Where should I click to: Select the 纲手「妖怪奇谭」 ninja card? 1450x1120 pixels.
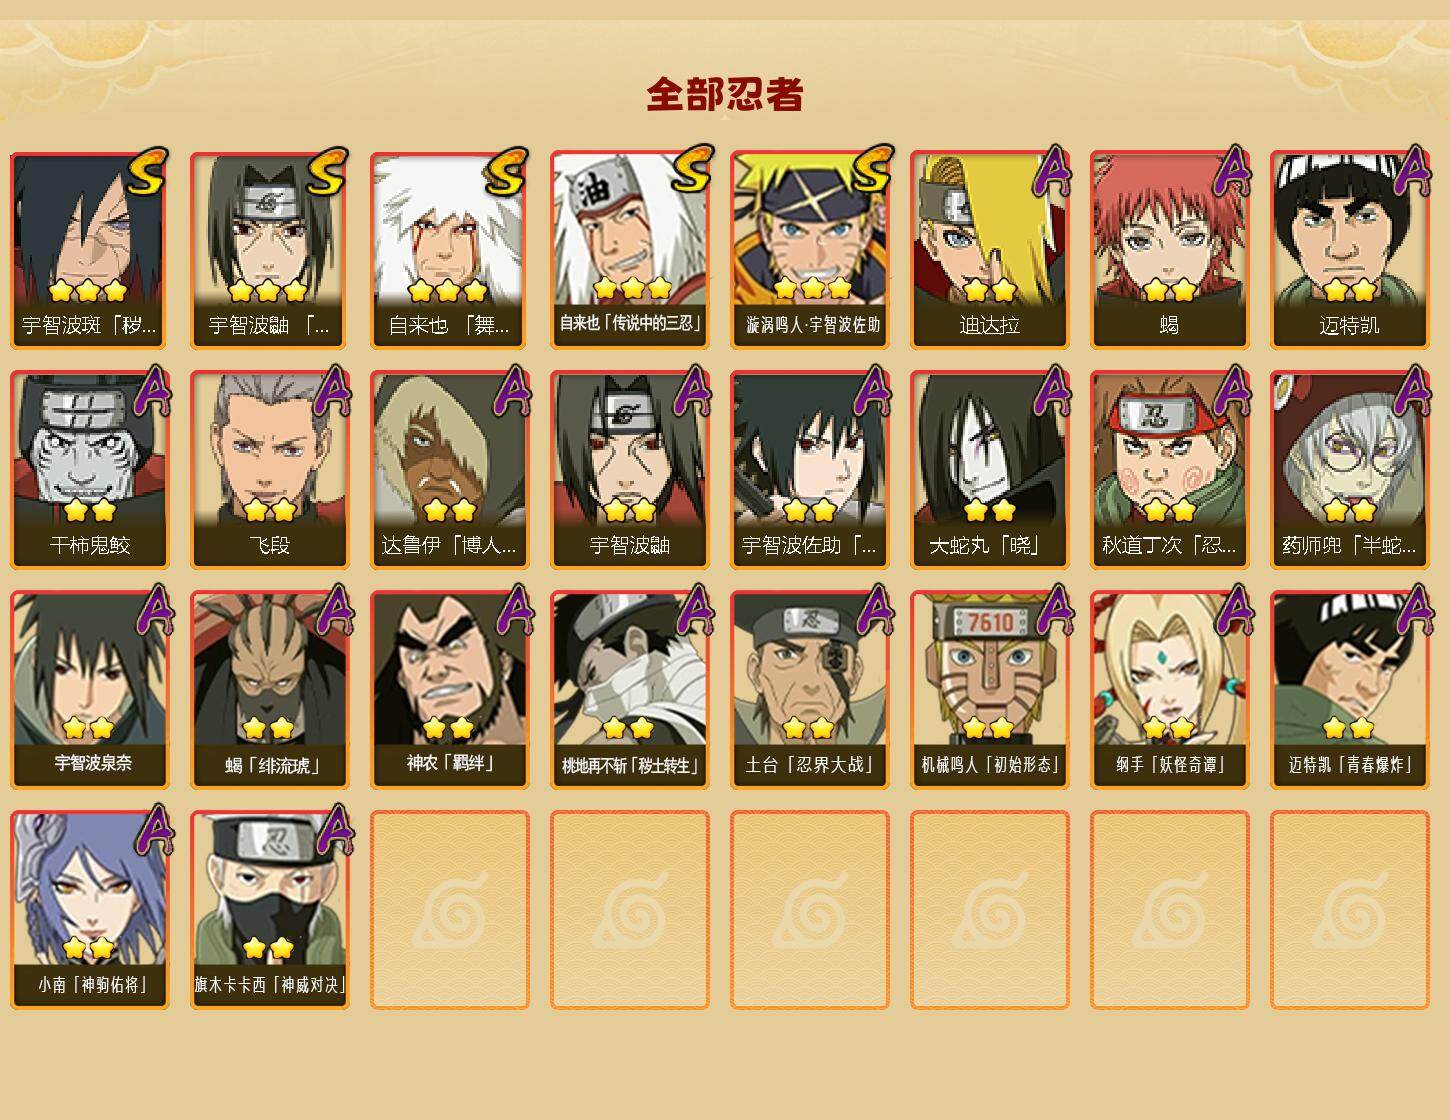[x=1169, y=690]
